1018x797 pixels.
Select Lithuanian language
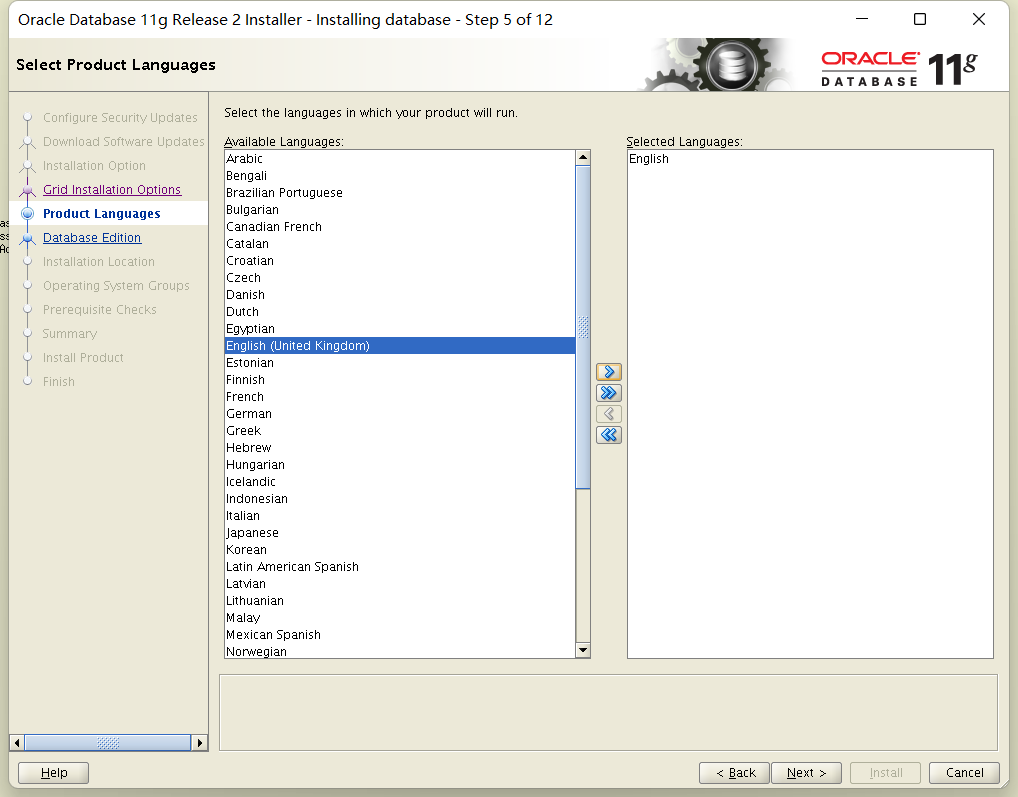400,600
